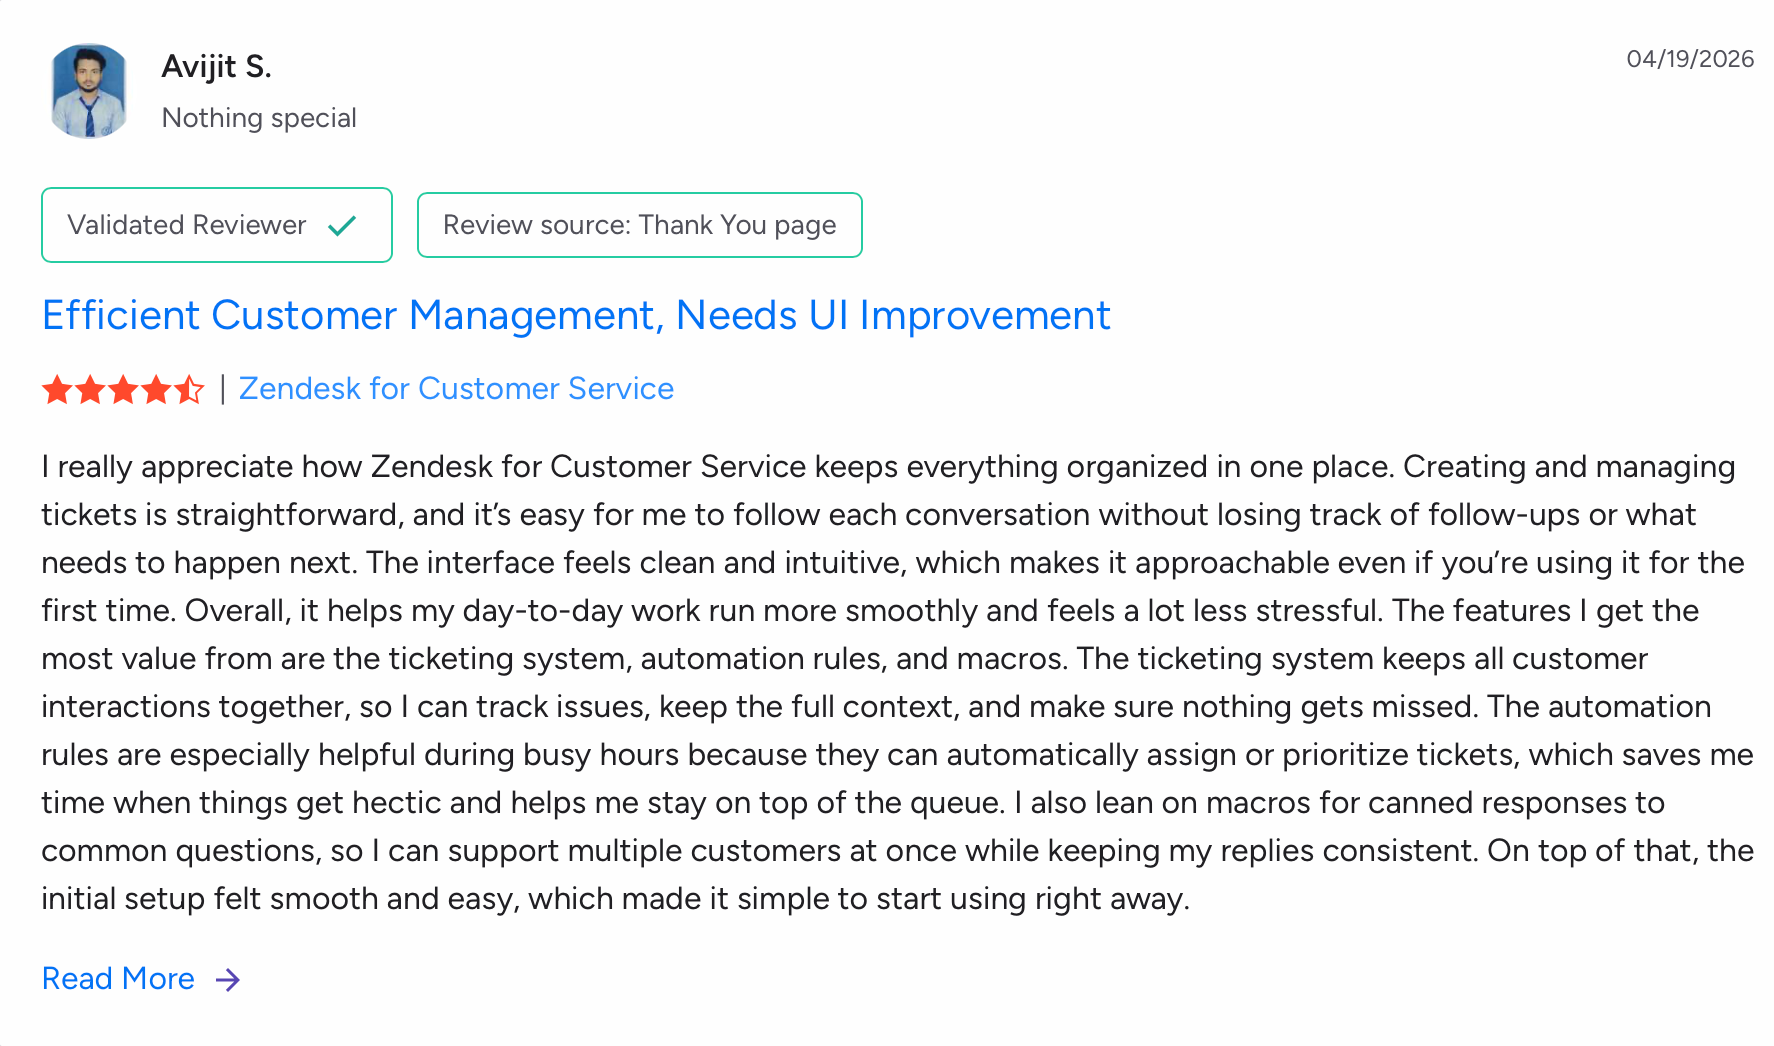Click the second rating star
The image size is (1774, 1046).
[x=90, y=389]
